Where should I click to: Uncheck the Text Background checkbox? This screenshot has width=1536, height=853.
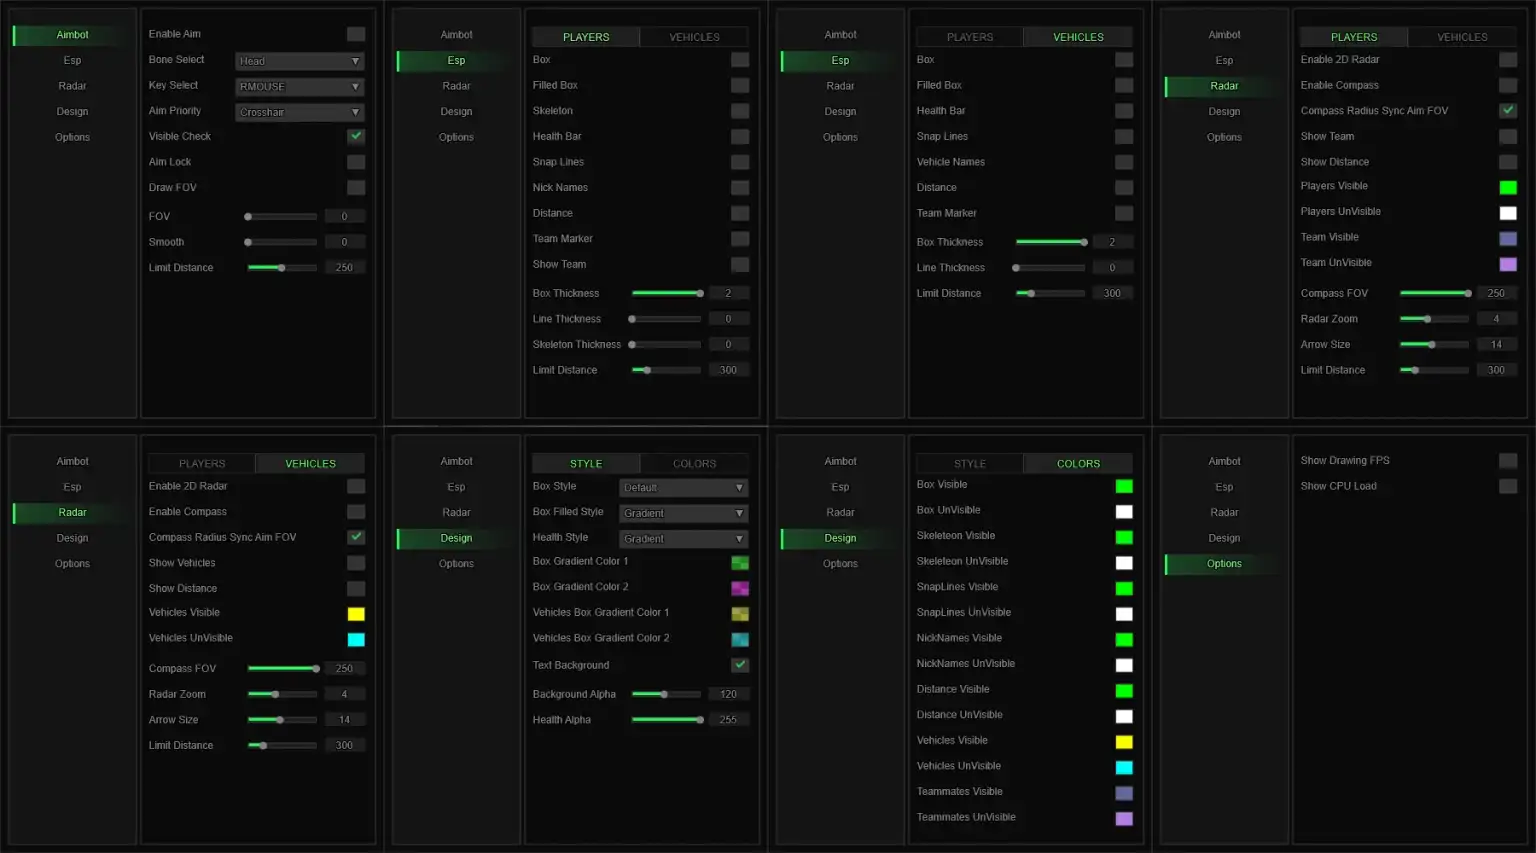coord(739,665)
